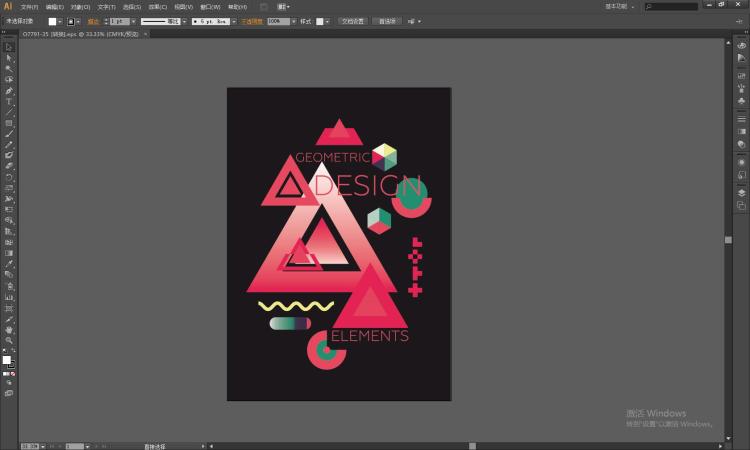The width and height of the screenshot is (750, 450).
Task: Open the Color panel icon
Action: click(741, 45)
